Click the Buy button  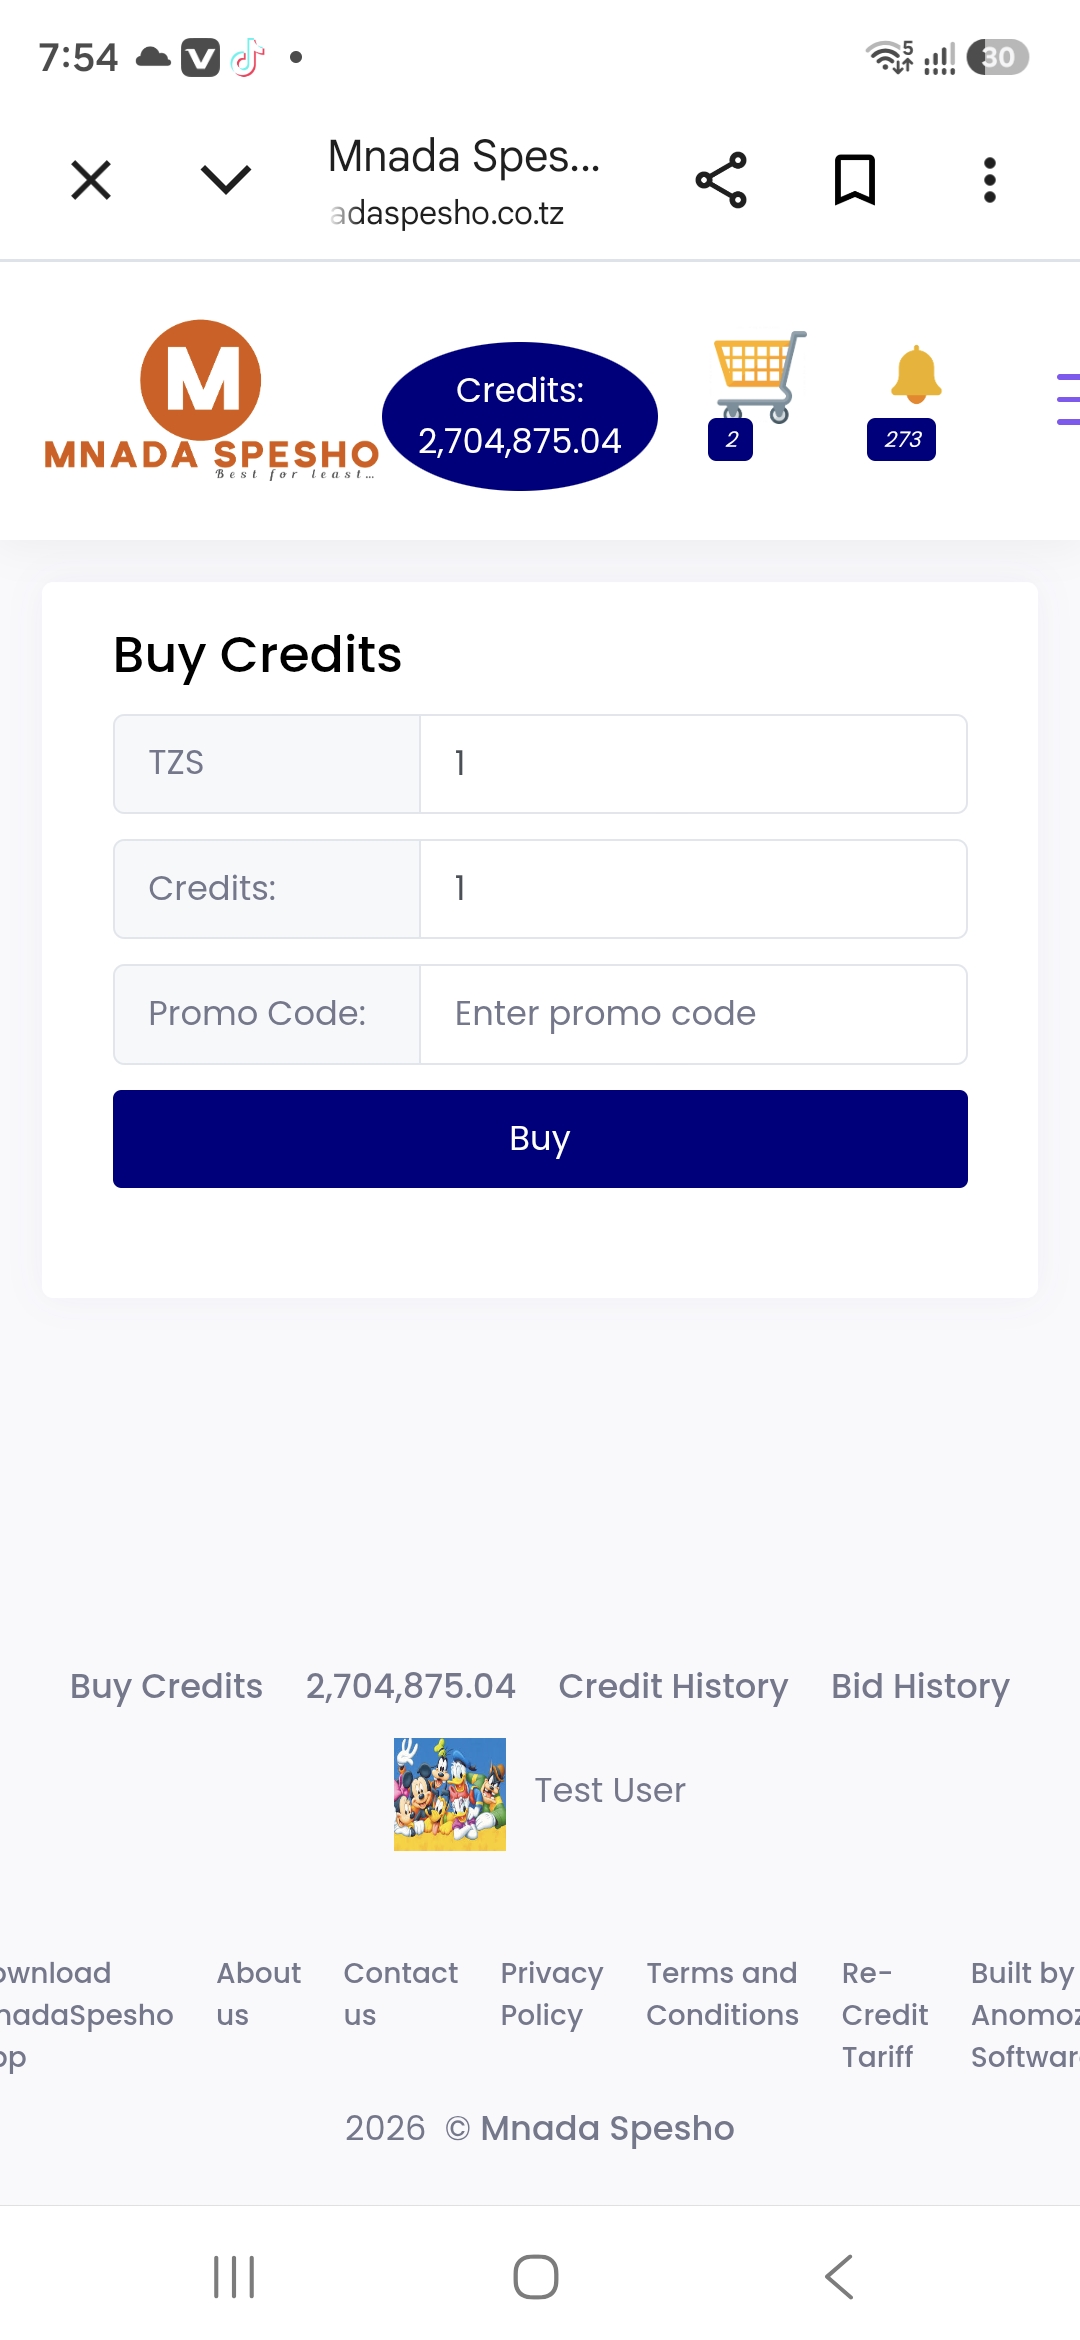click(x=540, y=1139)
